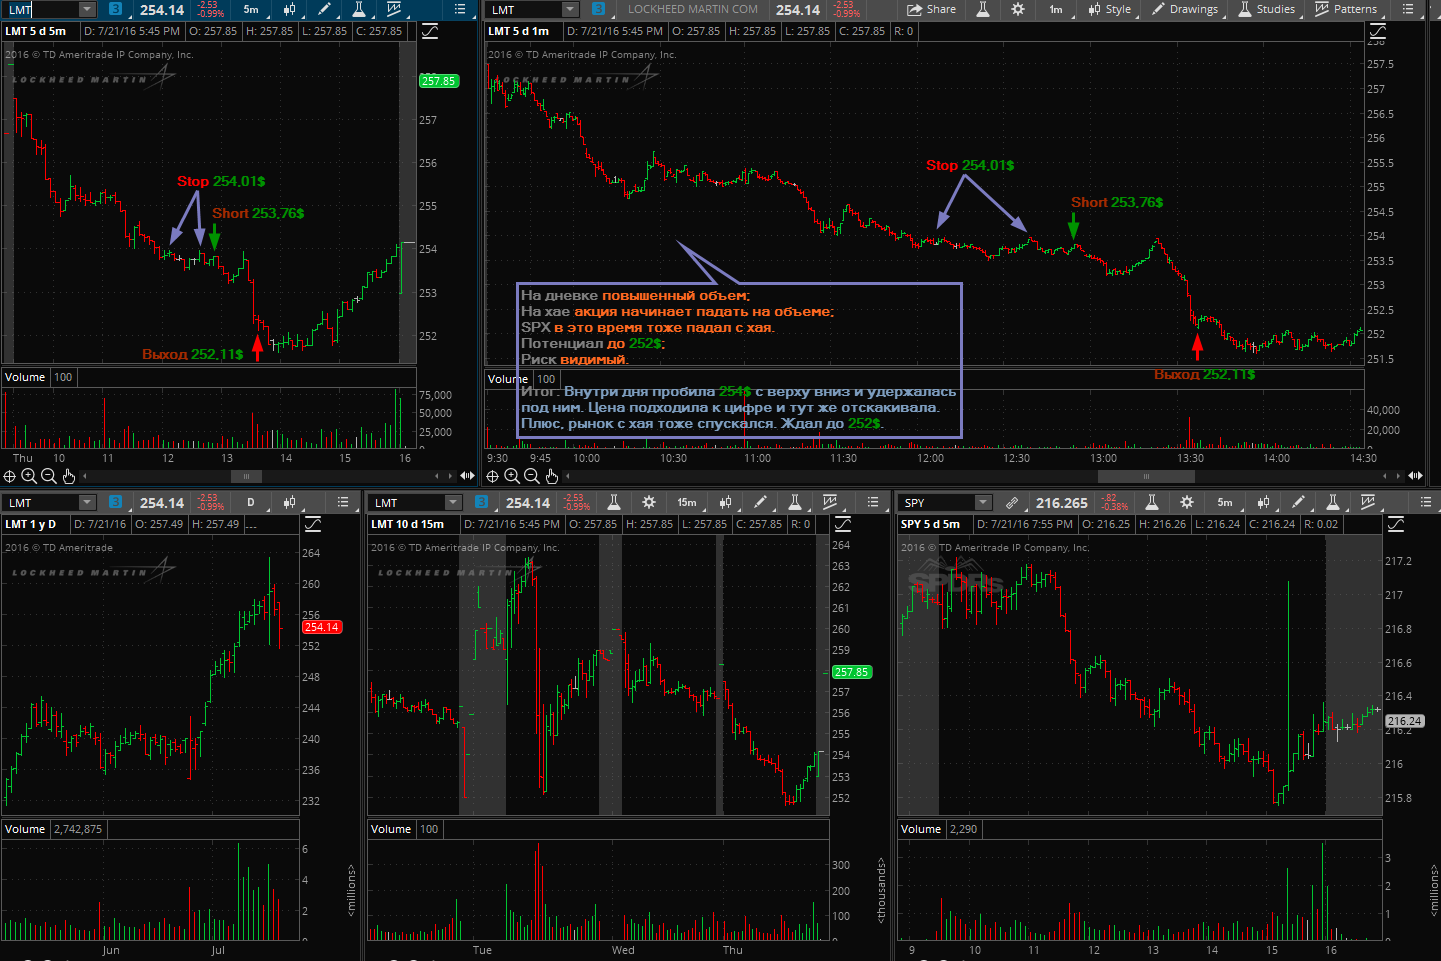Open style icon in the LMT daily chart

tap(289, 502)
